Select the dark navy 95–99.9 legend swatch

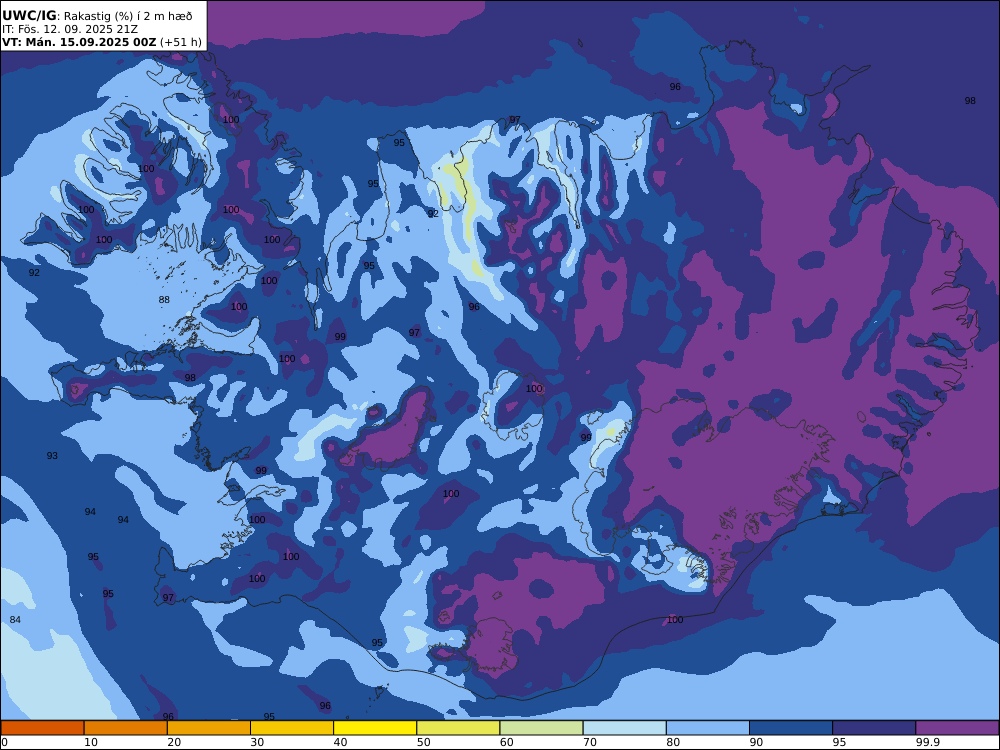tap(874, 728)
